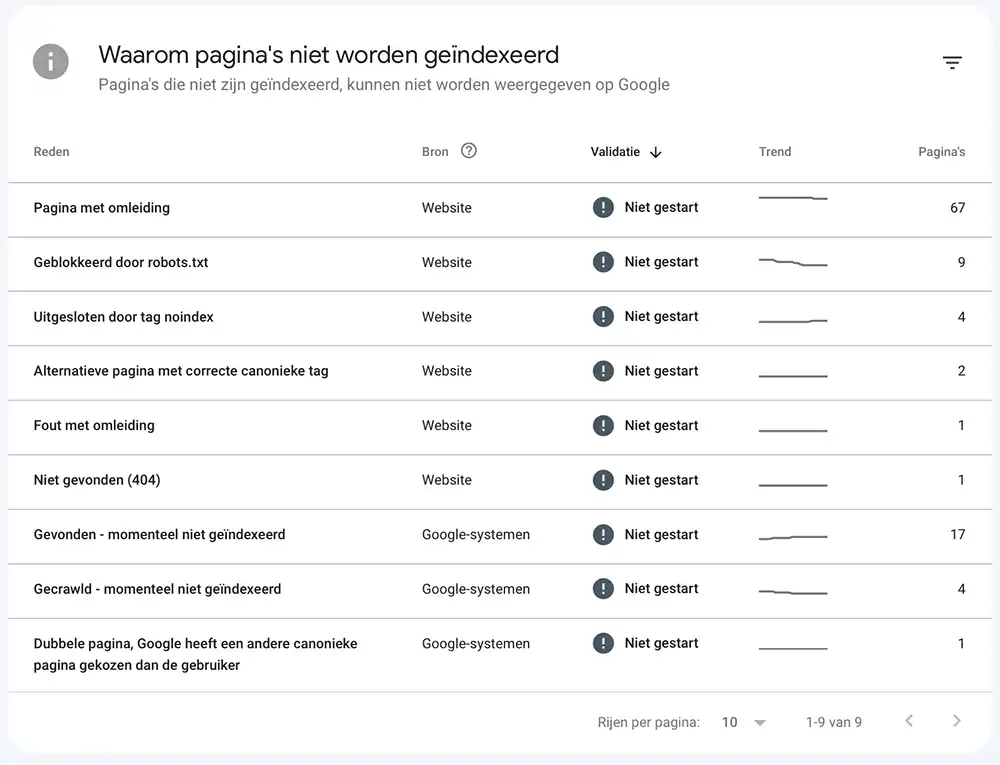Click the Rijen per pagina label
This screenshot has width=1000, height=765.
point(649,722)
